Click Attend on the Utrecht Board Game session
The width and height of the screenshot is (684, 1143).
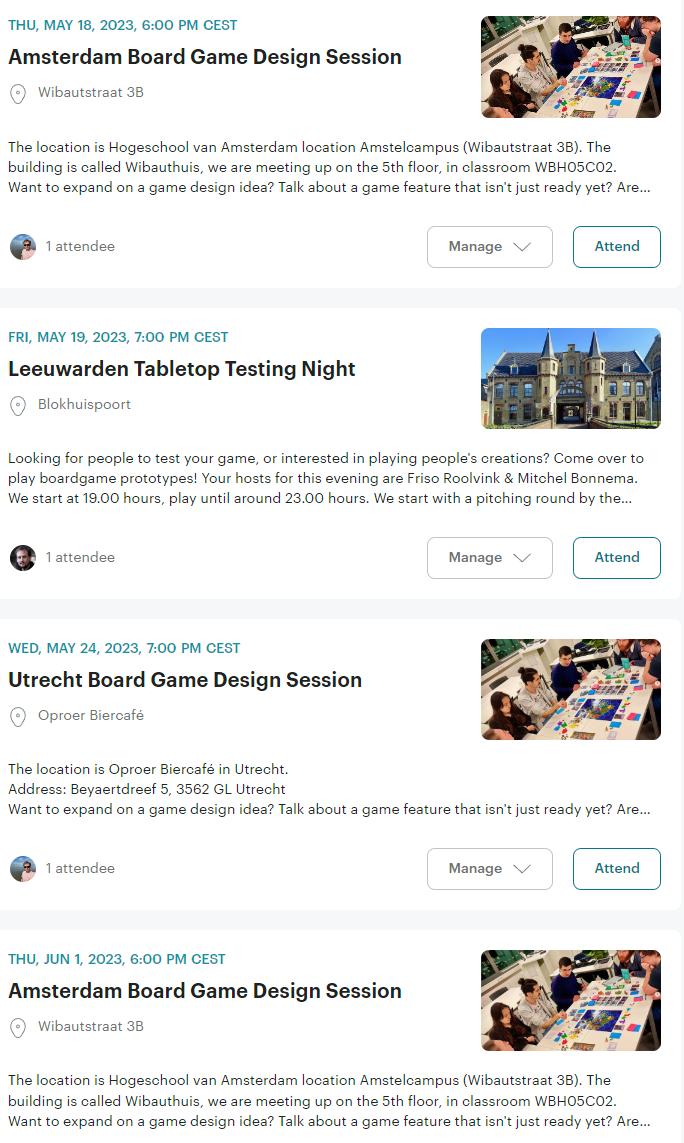click(x=616, y=869)
